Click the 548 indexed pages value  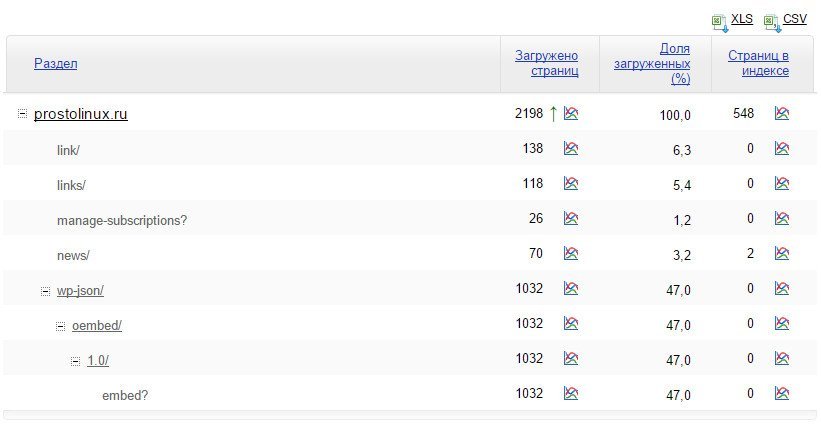coord(744,113)
